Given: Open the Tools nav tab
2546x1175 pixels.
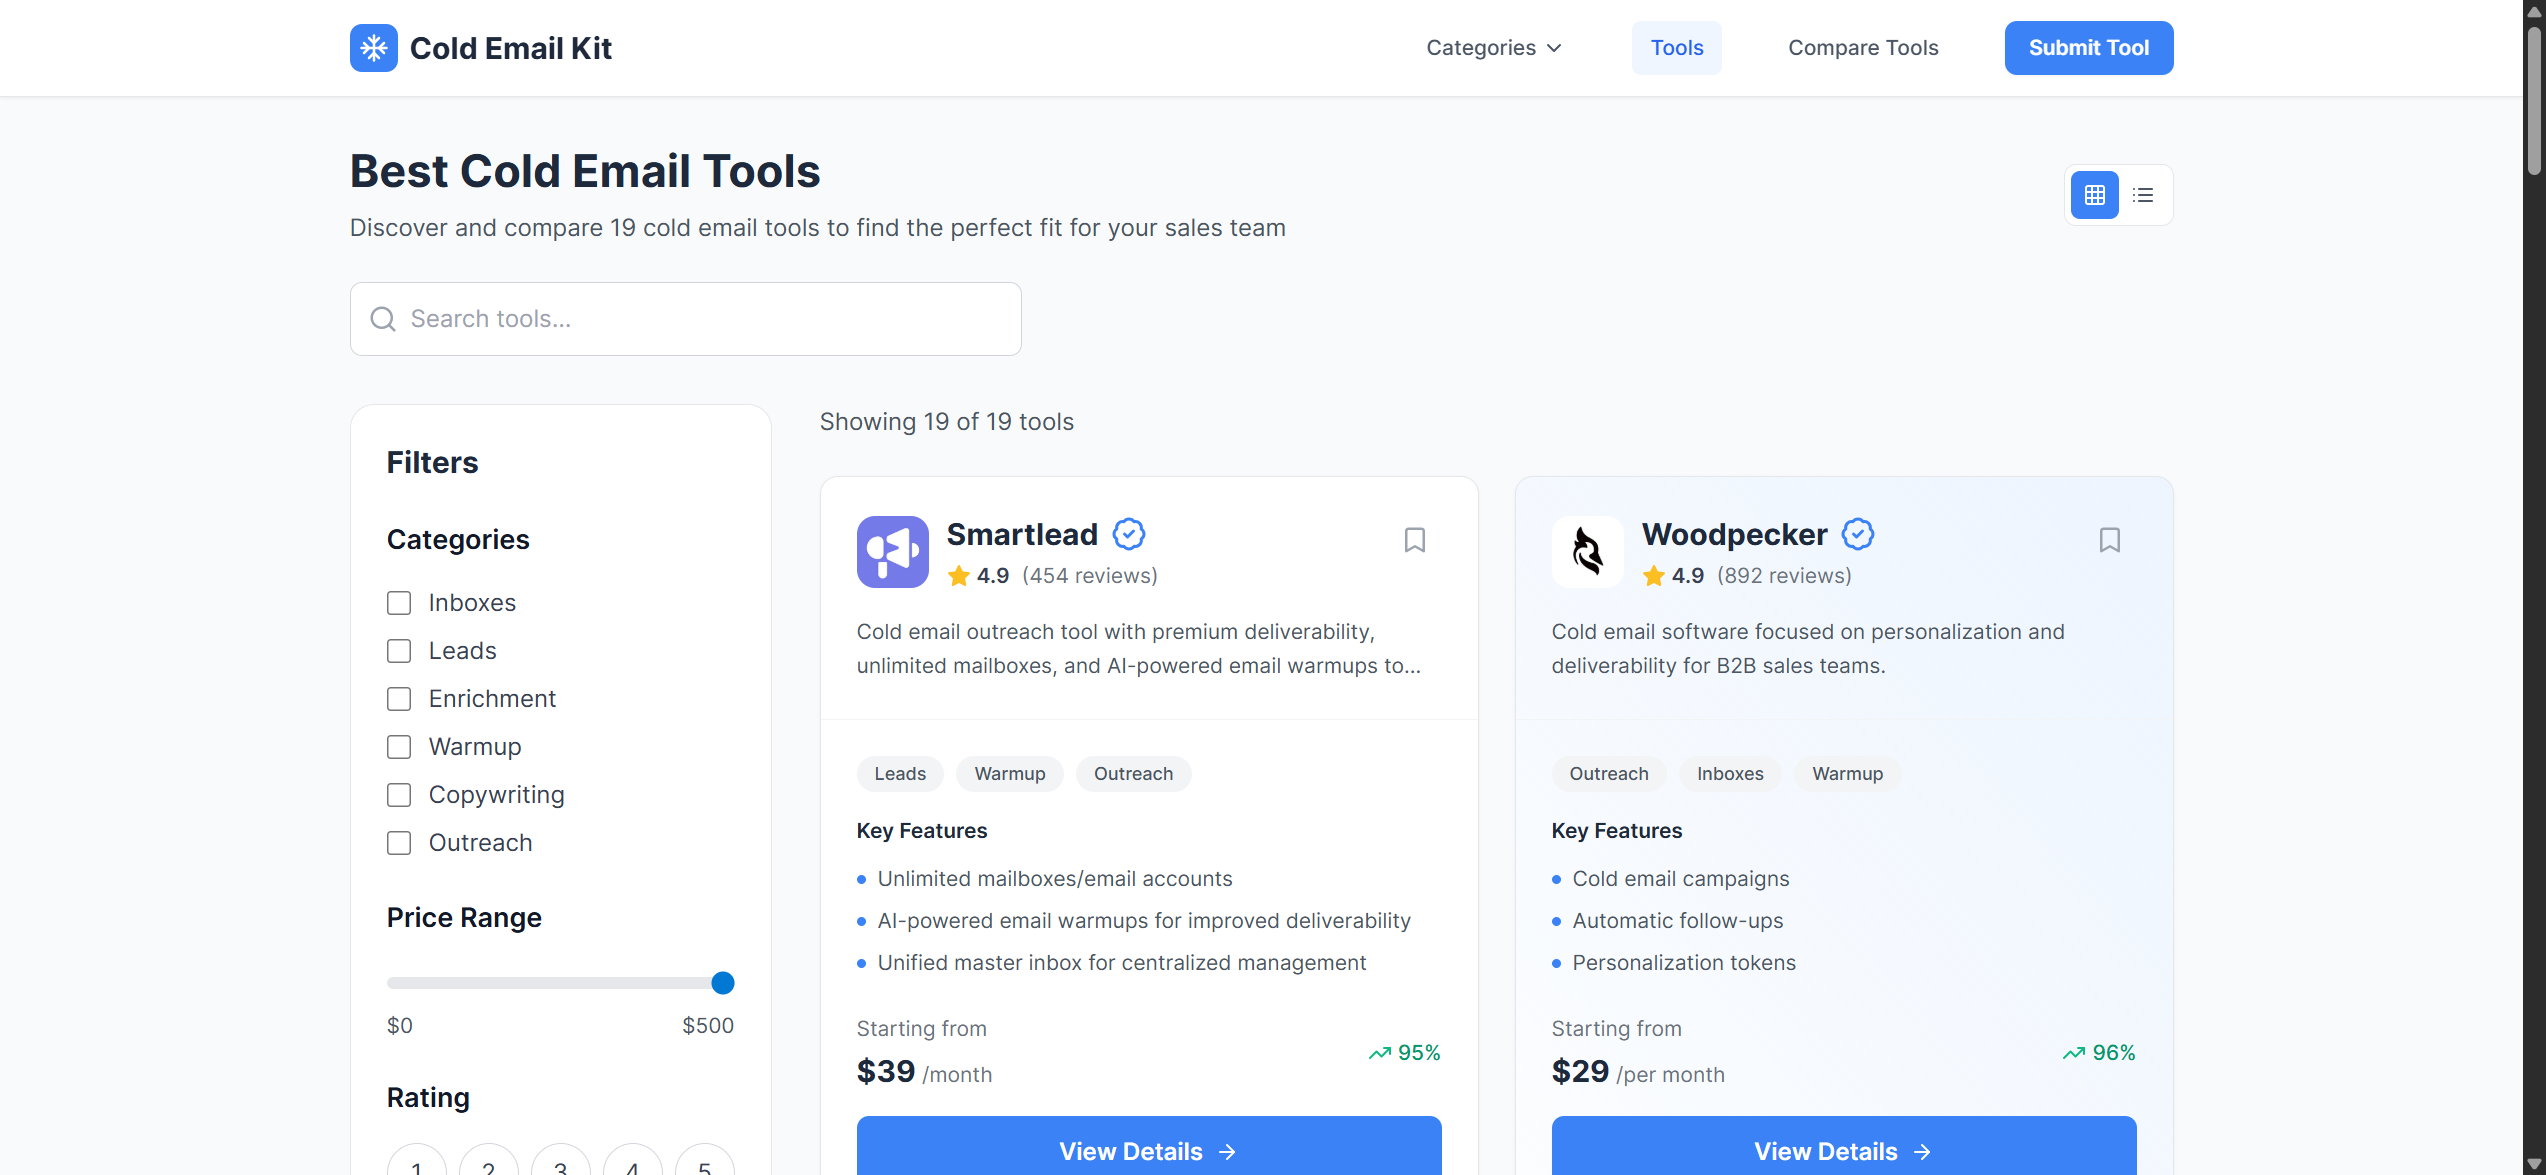Looking at the screenshot, I should point(1676,48).
